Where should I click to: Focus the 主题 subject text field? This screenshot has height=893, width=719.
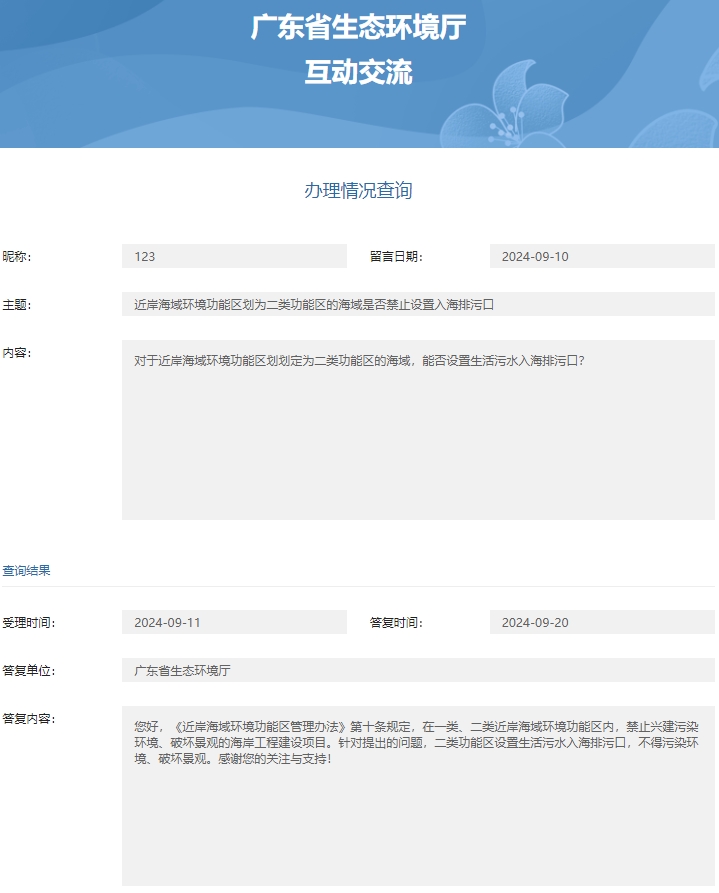418,304
